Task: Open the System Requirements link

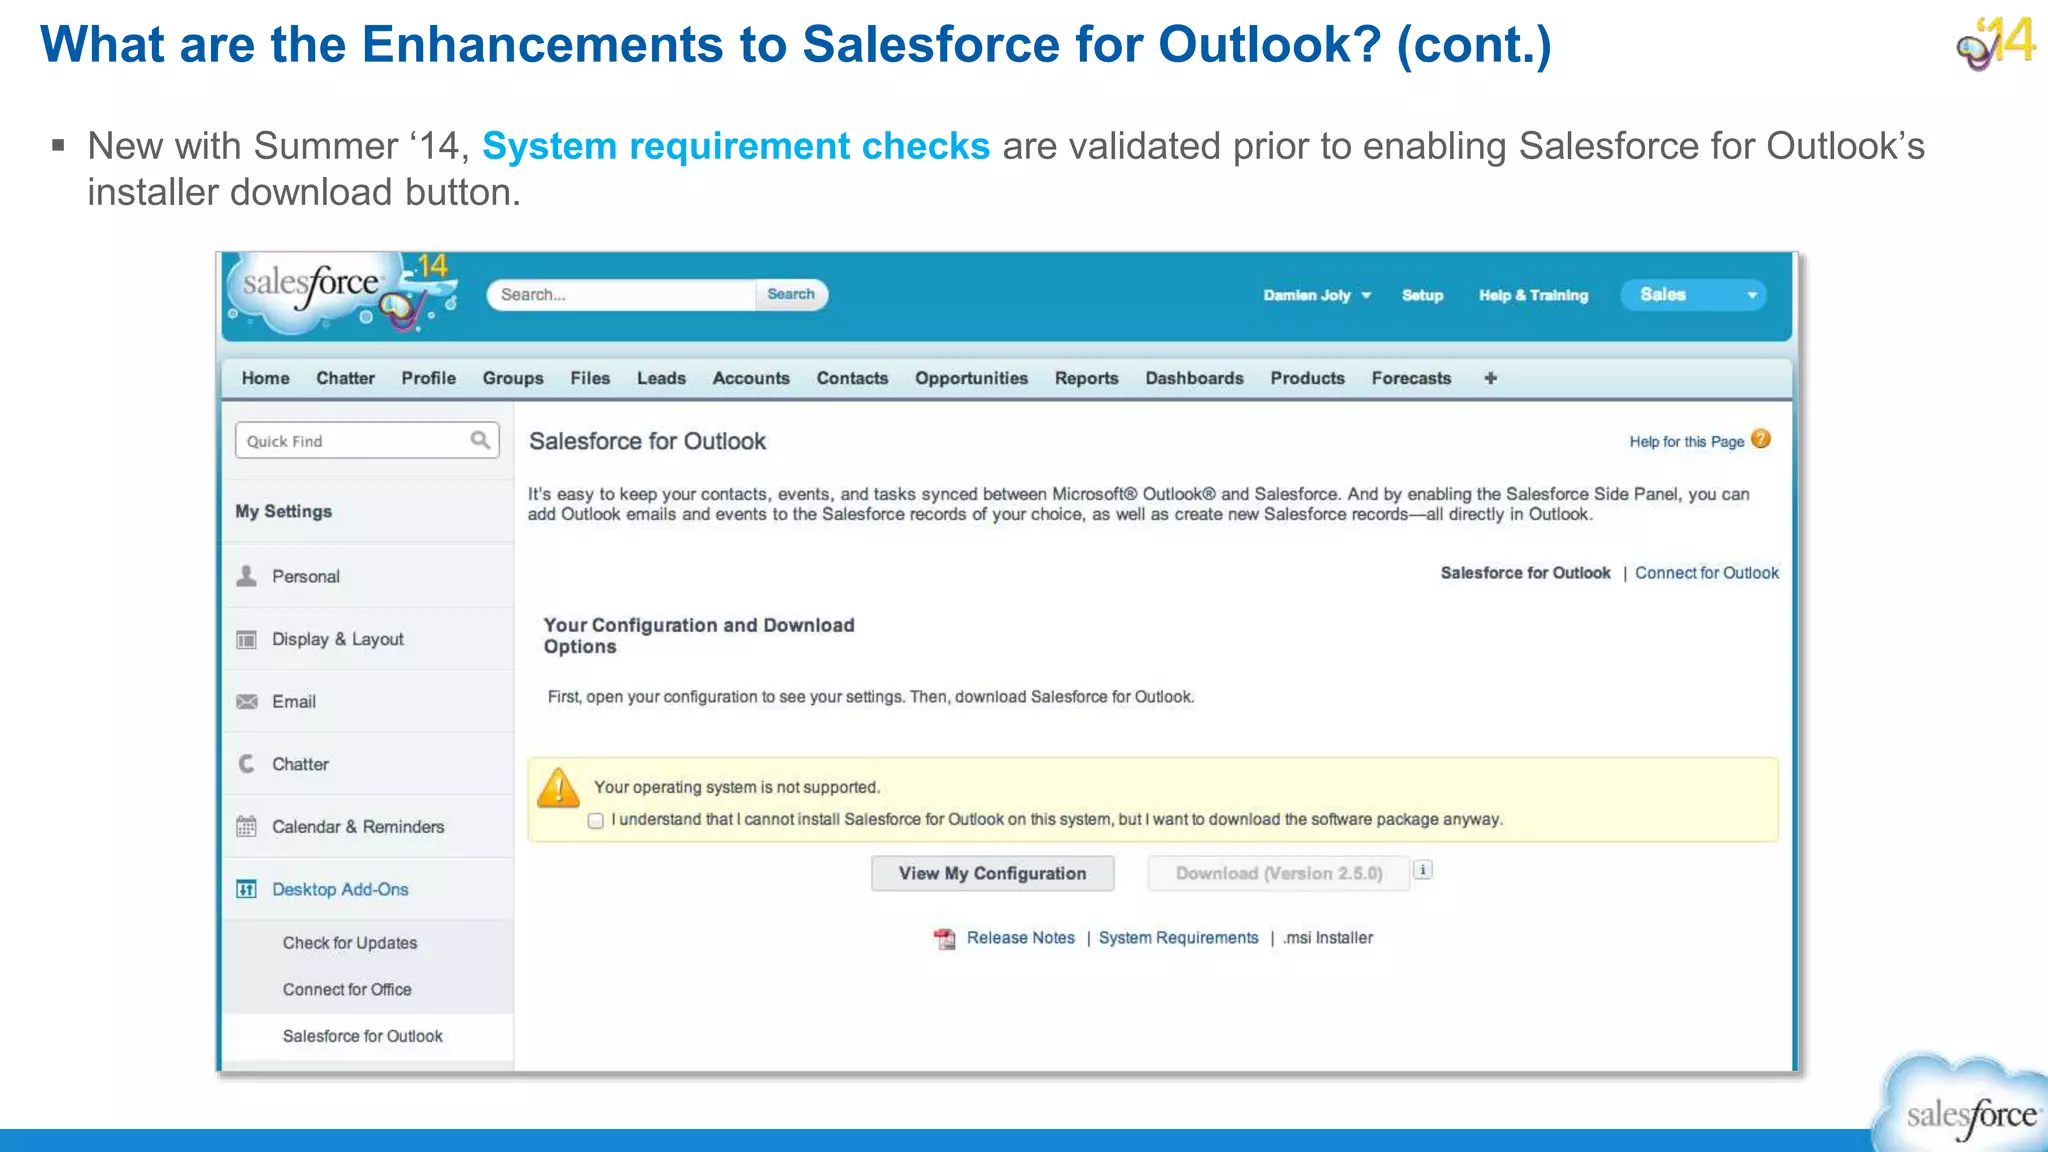Action: pos(1178,938)
